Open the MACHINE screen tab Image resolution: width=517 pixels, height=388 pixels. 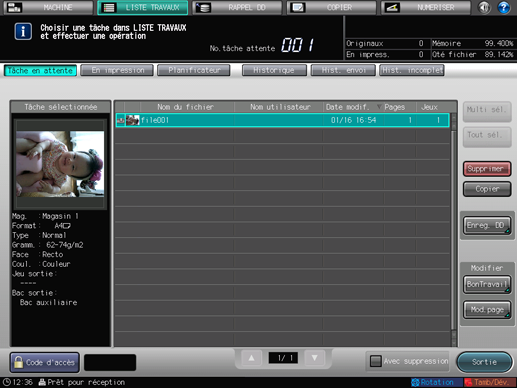tap(49, 7)
